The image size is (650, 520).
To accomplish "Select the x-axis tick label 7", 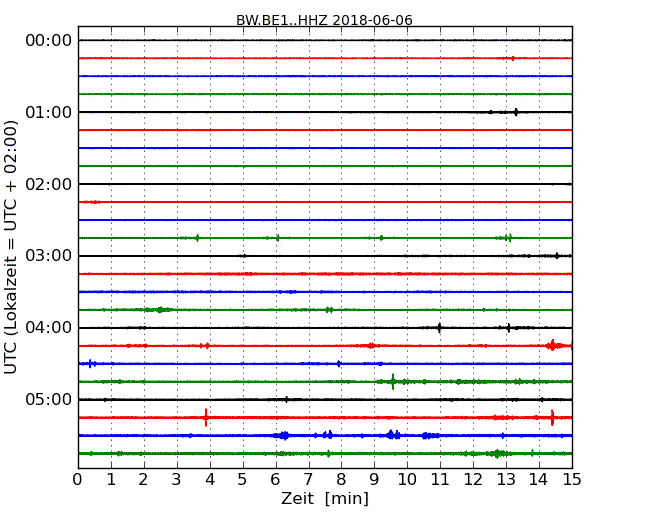I will point(308,480).
